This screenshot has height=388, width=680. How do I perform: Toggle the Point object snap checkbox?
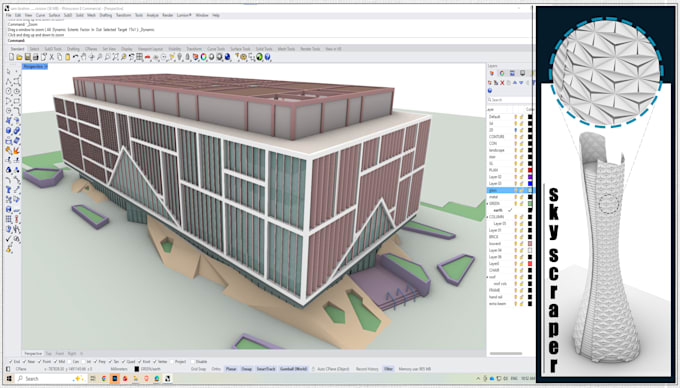[39, 362]
